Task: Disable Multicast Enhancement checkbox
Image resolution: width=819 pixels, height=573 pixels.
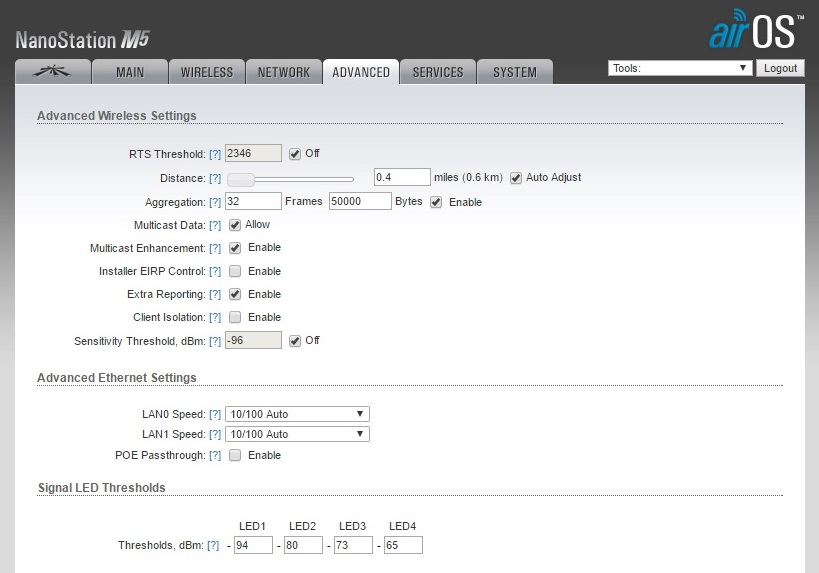Action: (235, 248)
